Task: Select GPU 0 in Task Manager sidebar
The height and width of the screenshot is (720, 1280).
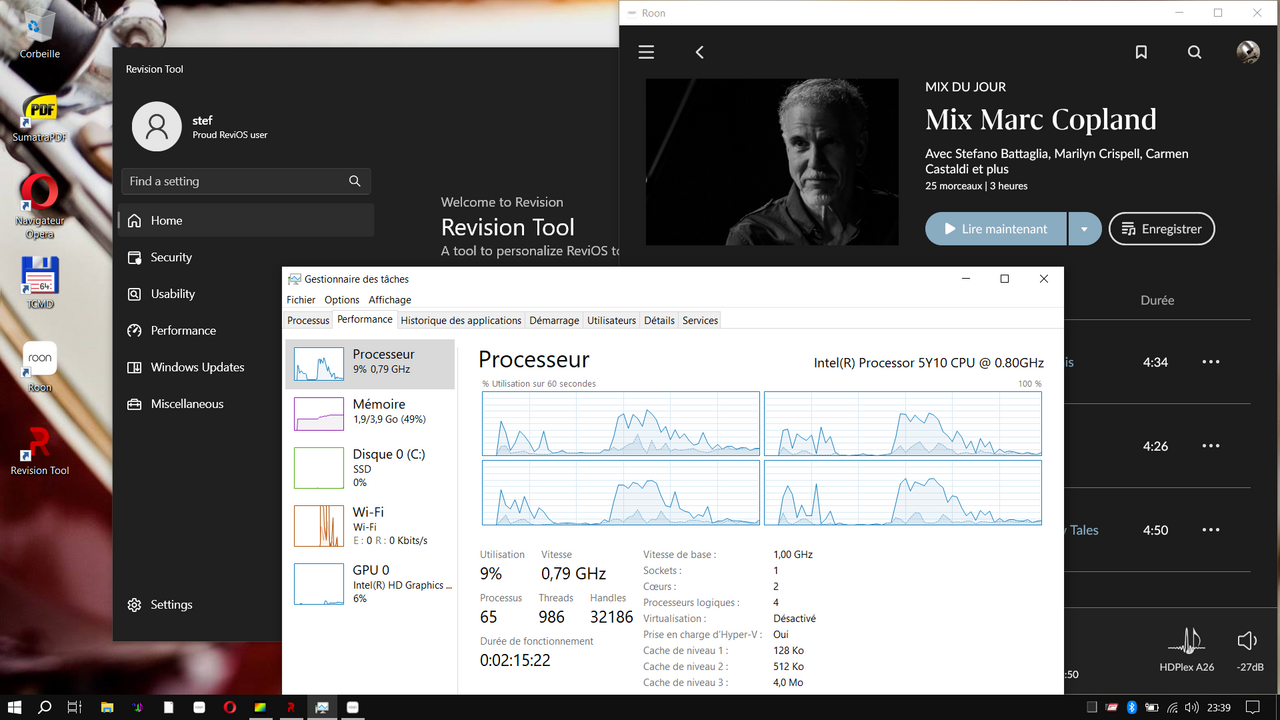Action: coord(371,583)
